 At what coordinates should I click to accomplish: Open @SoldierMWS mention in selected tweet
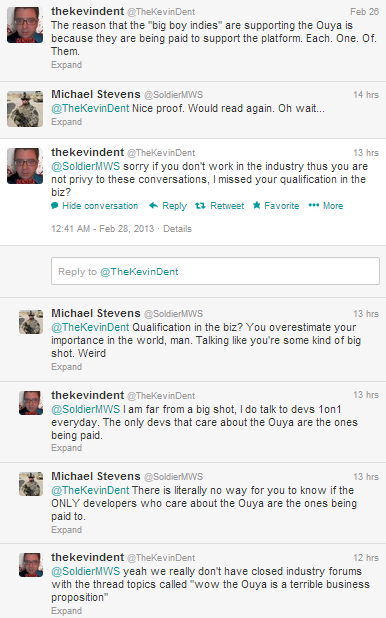coord(86,166)
